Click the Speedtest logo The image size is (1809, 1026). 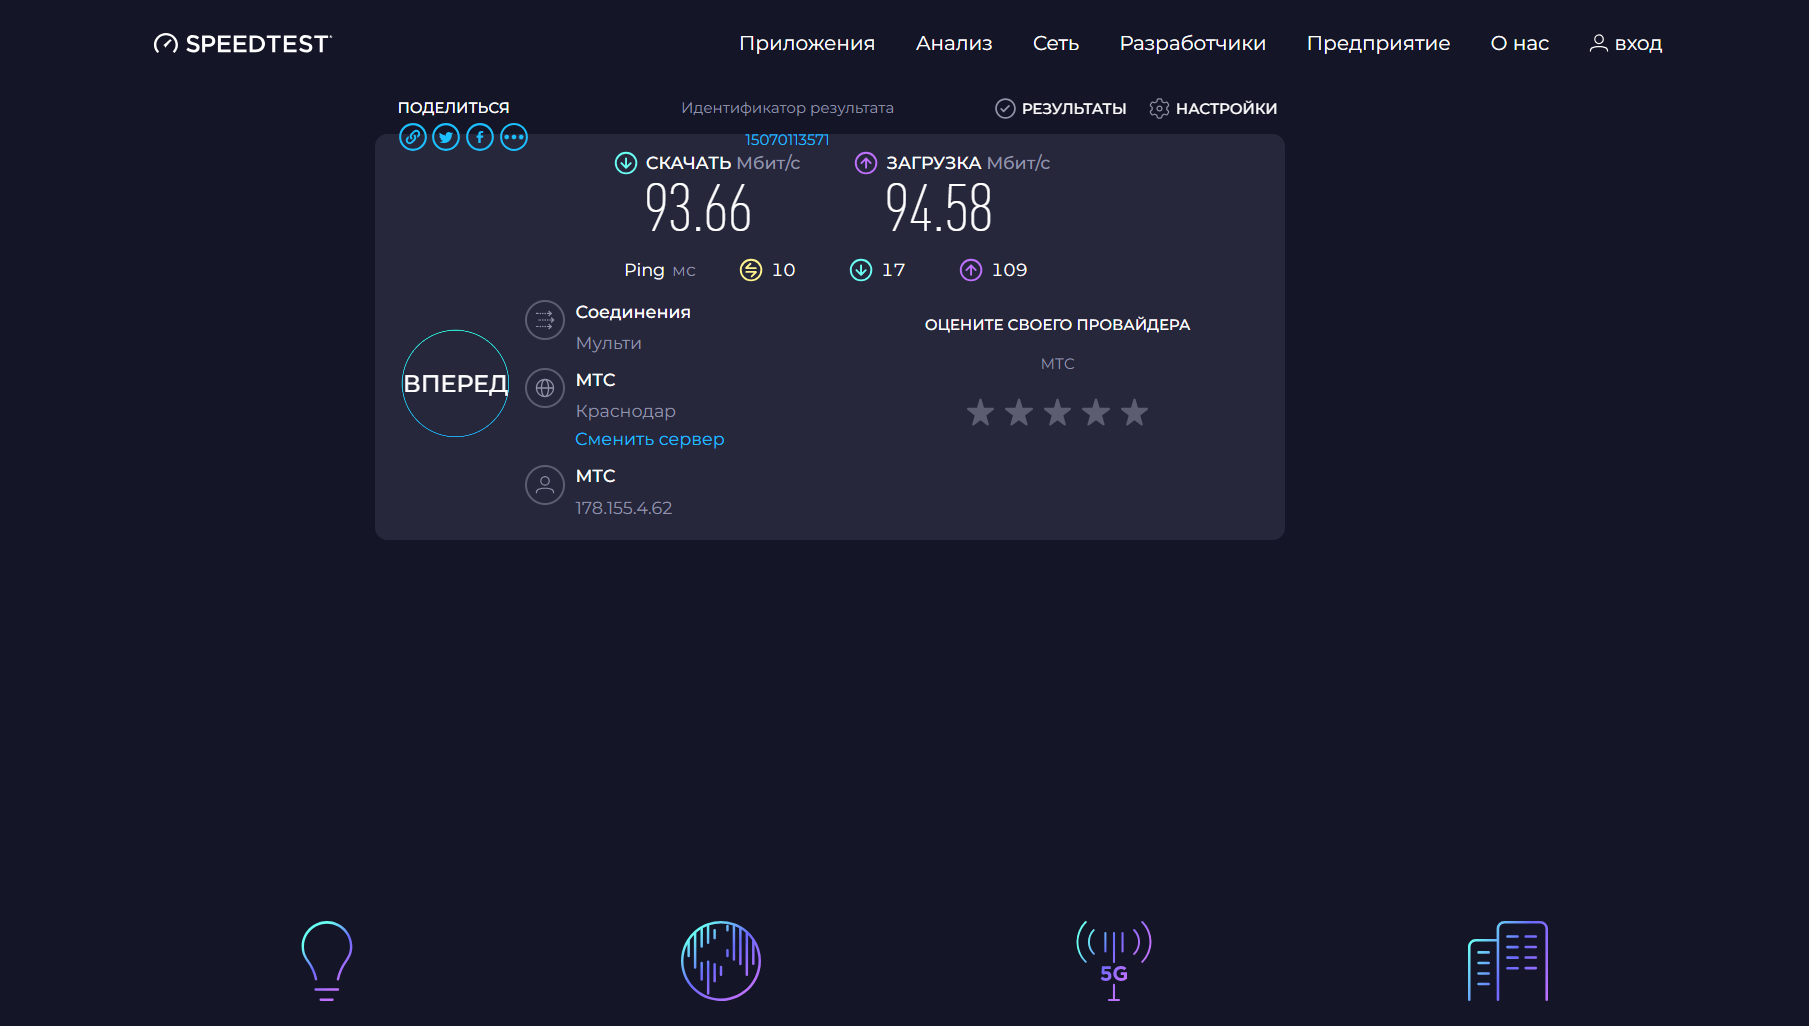pos(243,43)
